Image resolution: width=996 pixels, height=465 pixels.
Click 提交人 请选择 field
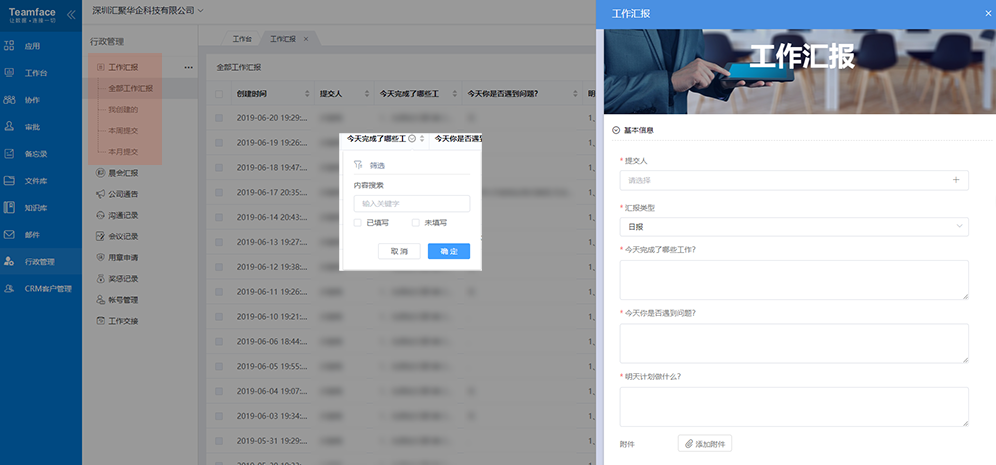[794, 180]
